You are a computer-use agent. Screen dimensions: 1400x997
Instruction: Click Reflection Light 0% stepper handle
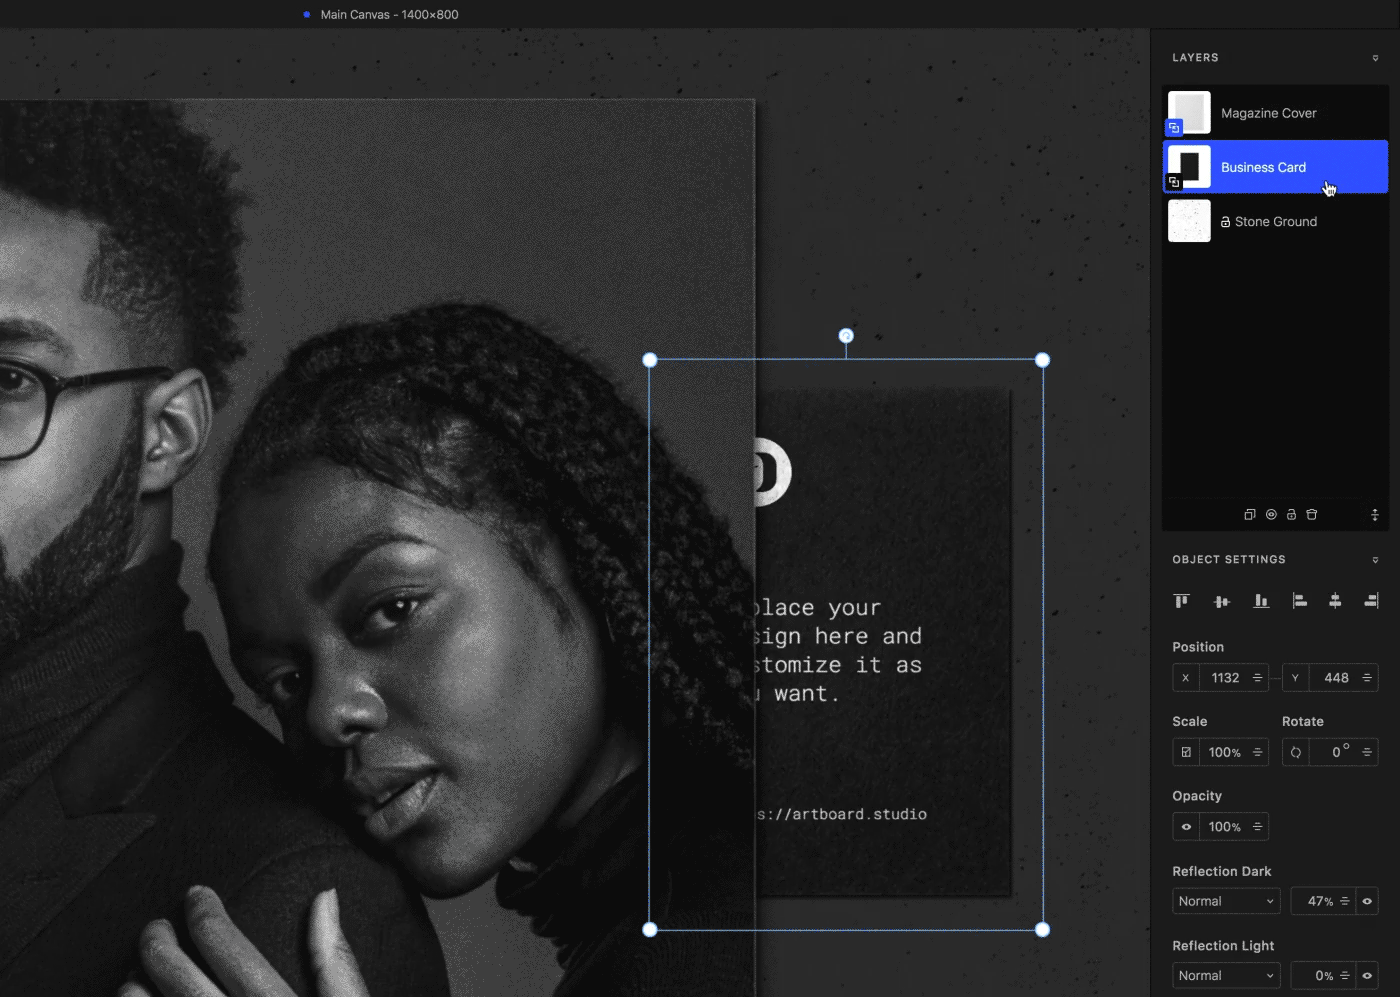click(x=1345, y=976)
